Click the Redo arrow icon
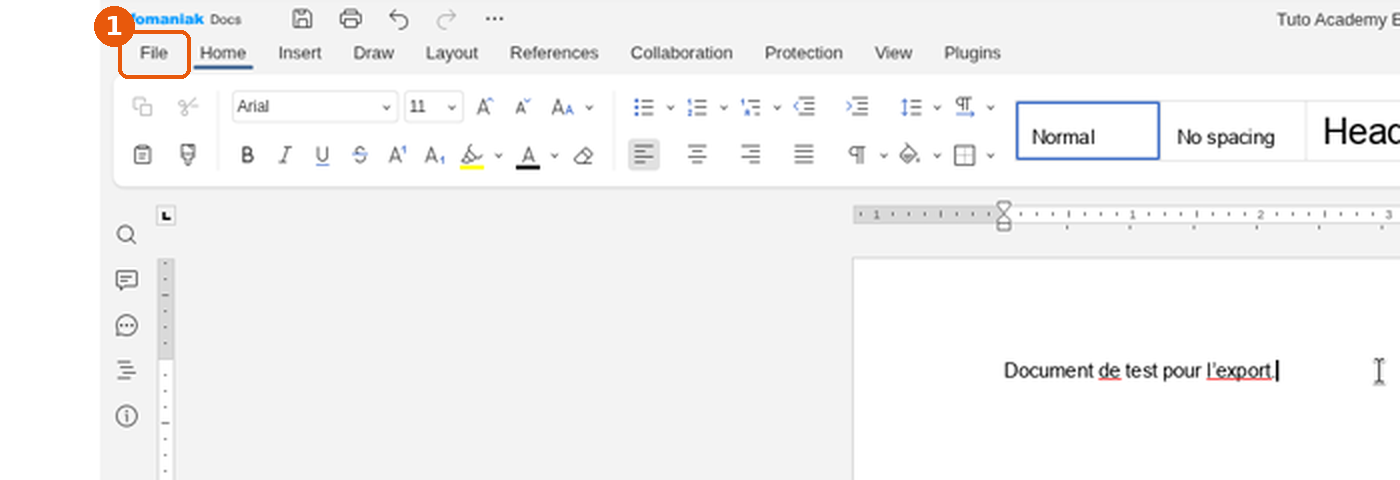The height and width of the screenshot is (480, 1400). click(x=446, y=18)
